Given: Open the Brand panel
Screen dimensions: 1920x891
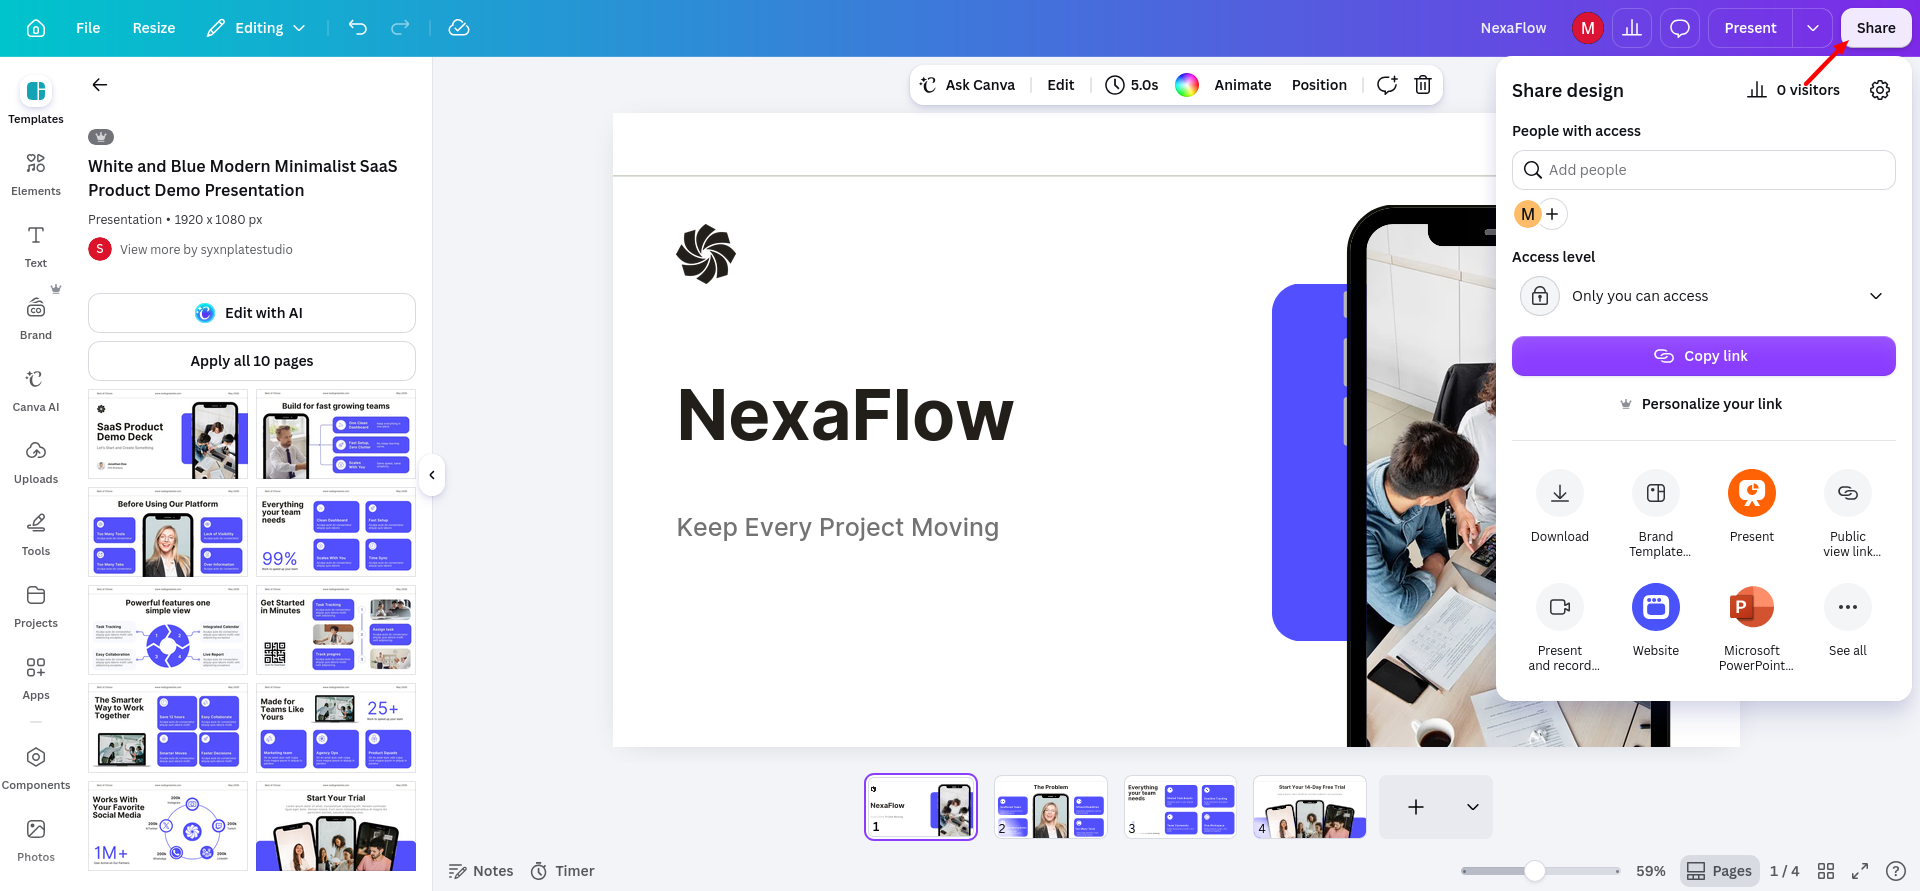Looking at the screenshot, I should point(36,318).
